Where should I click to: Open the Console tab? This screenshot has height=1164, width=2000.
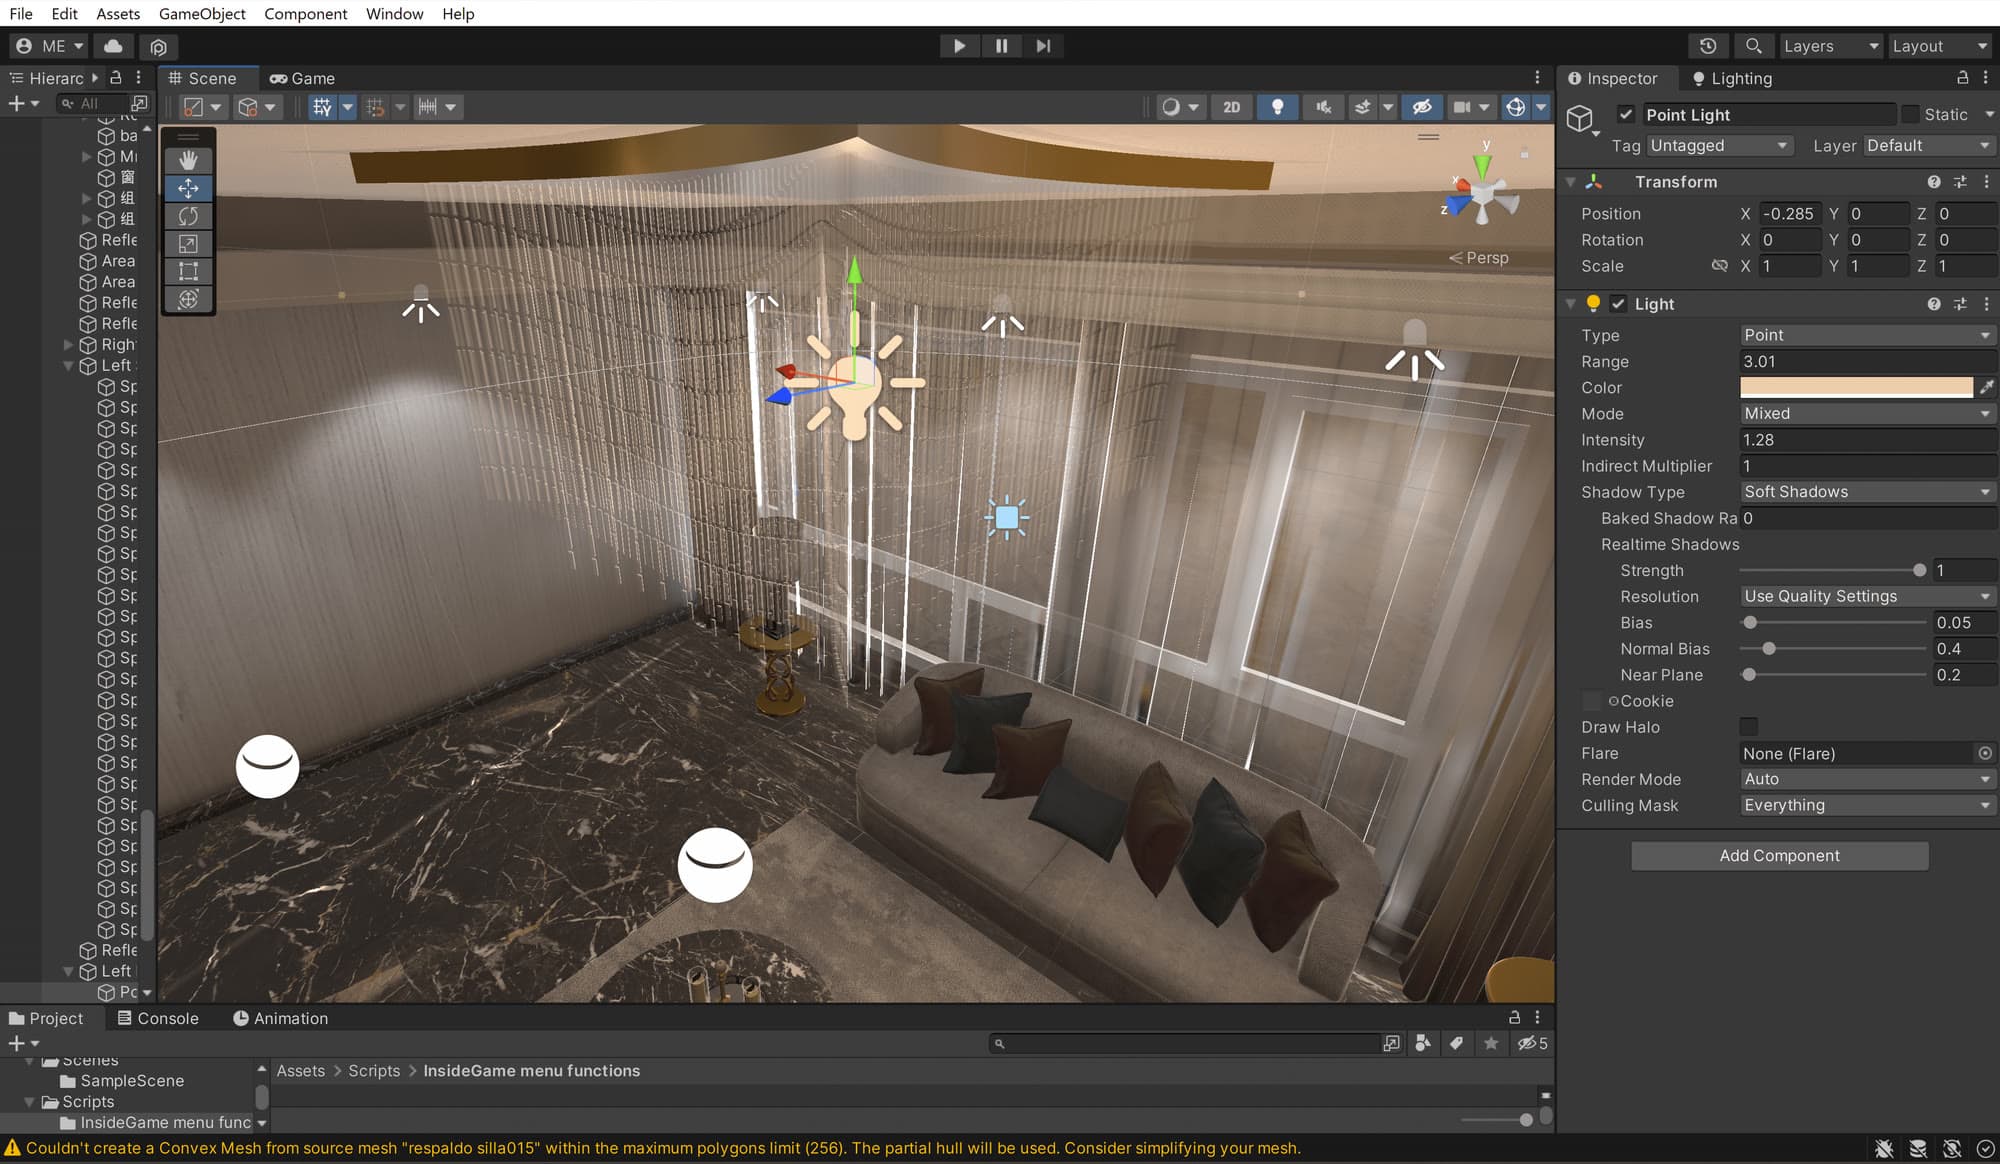coord(158,1018)
